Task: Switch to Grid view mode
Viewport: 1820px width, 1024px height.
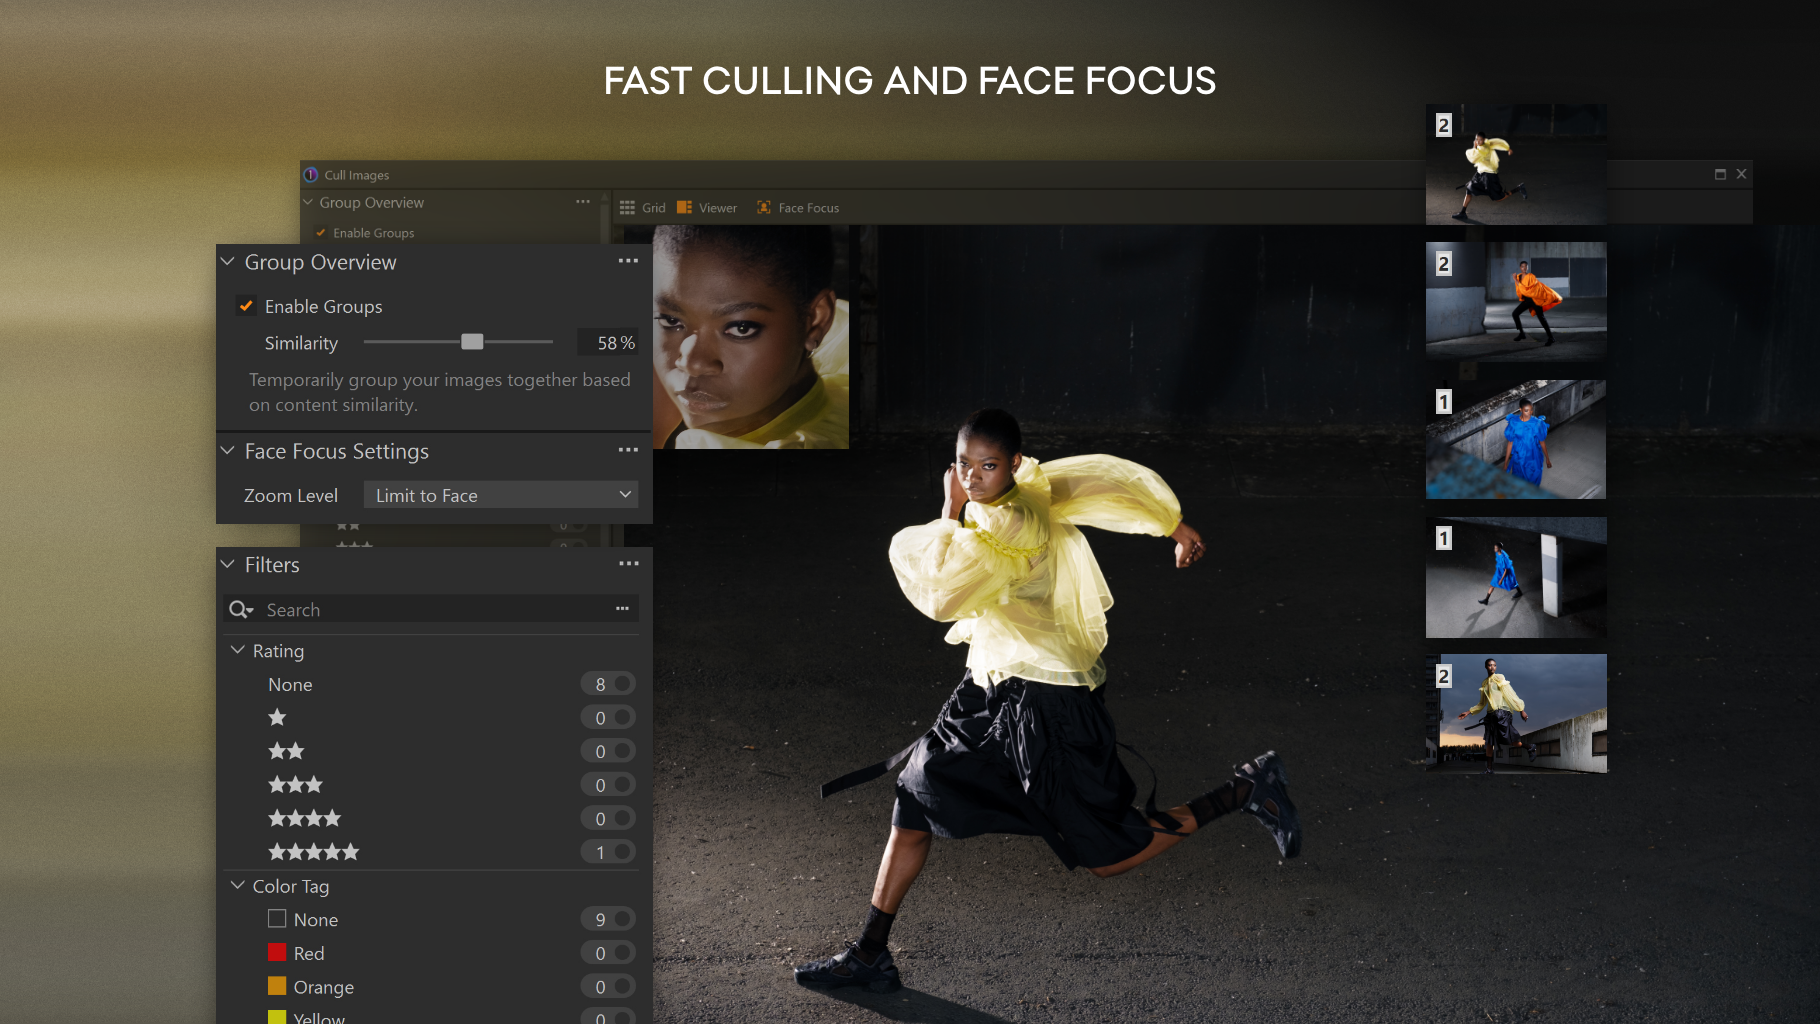Action: click(x=645, y=207)
